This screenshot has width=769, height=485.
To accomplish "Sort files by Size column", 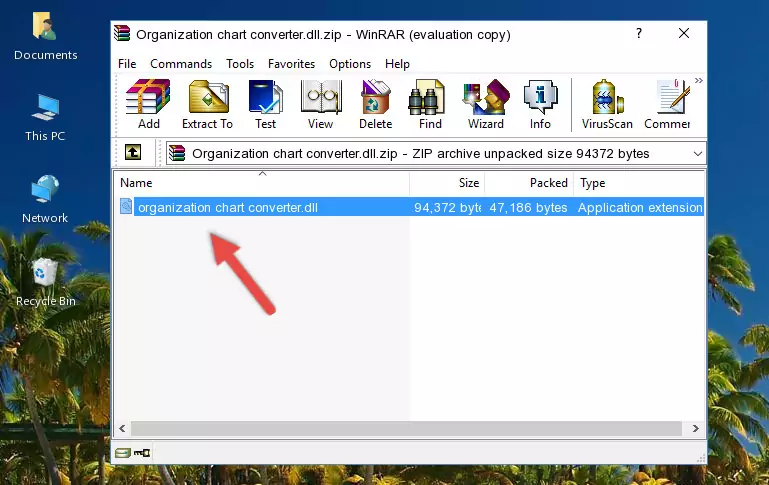I will [x=447, y=183].
